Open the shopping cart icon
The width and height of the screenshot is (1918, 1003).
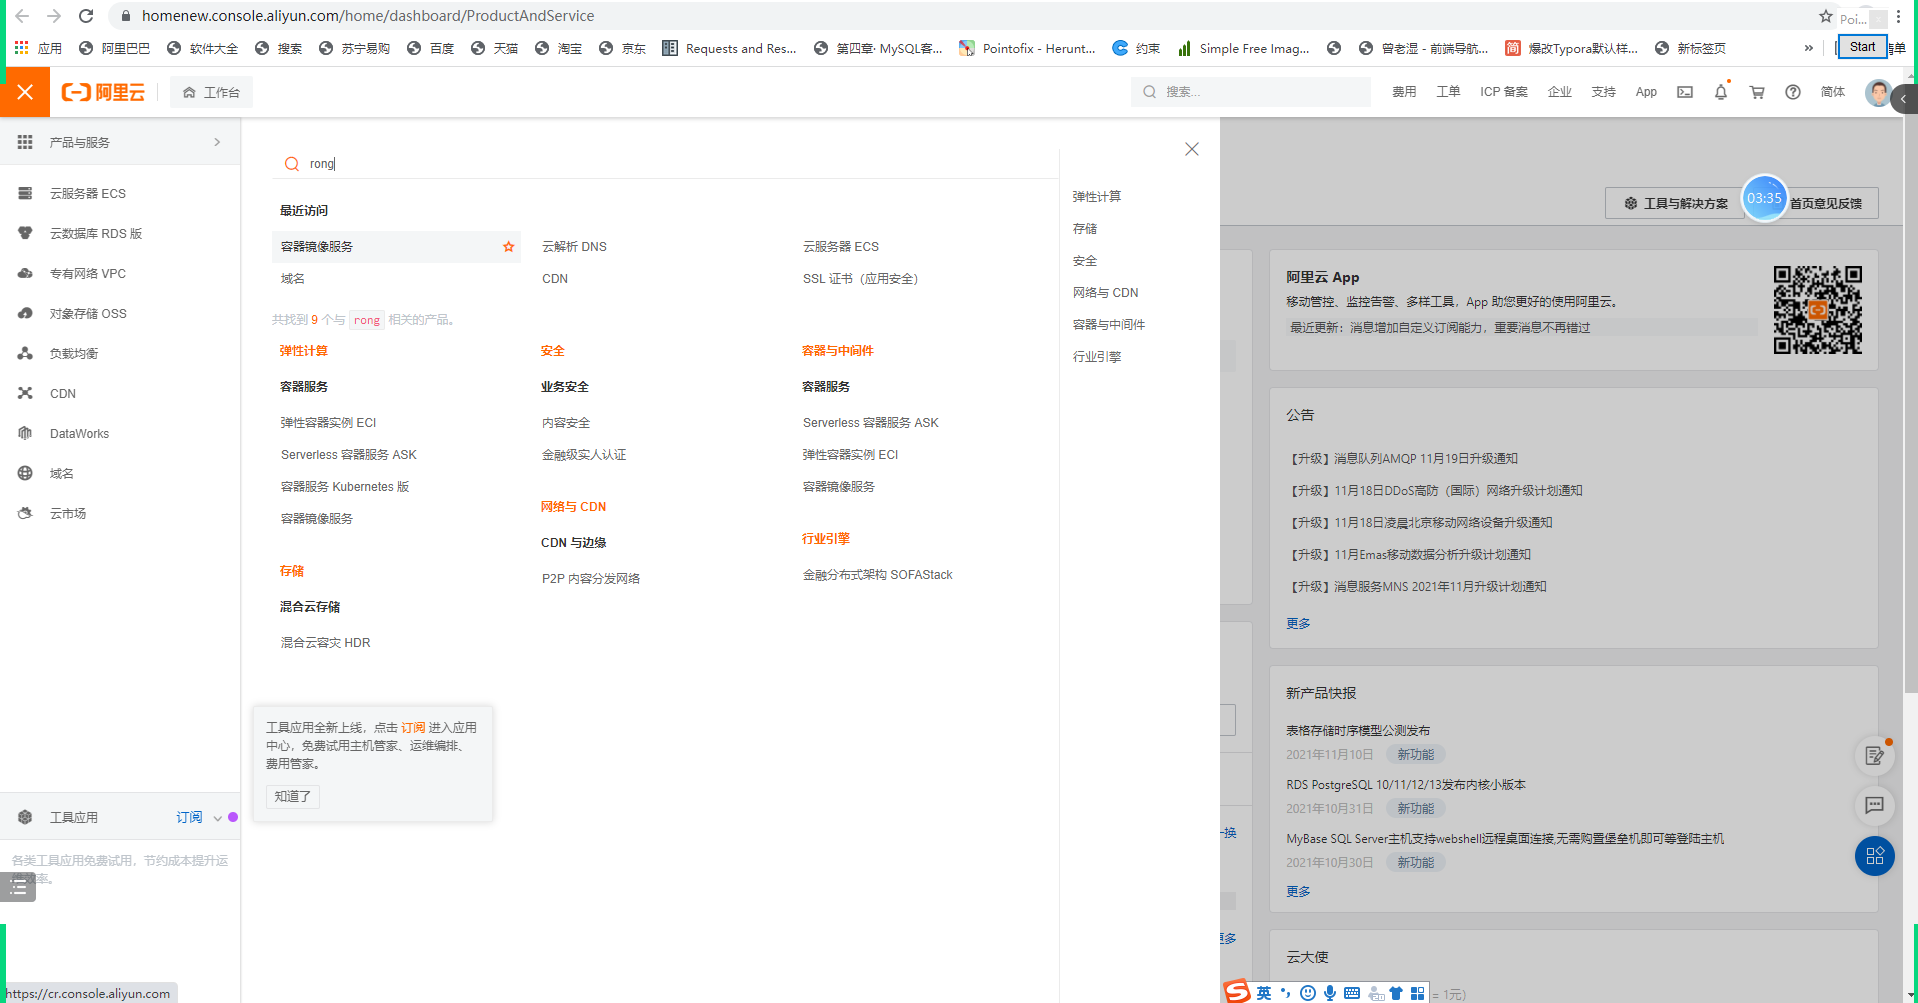[x=1757, y=92]
